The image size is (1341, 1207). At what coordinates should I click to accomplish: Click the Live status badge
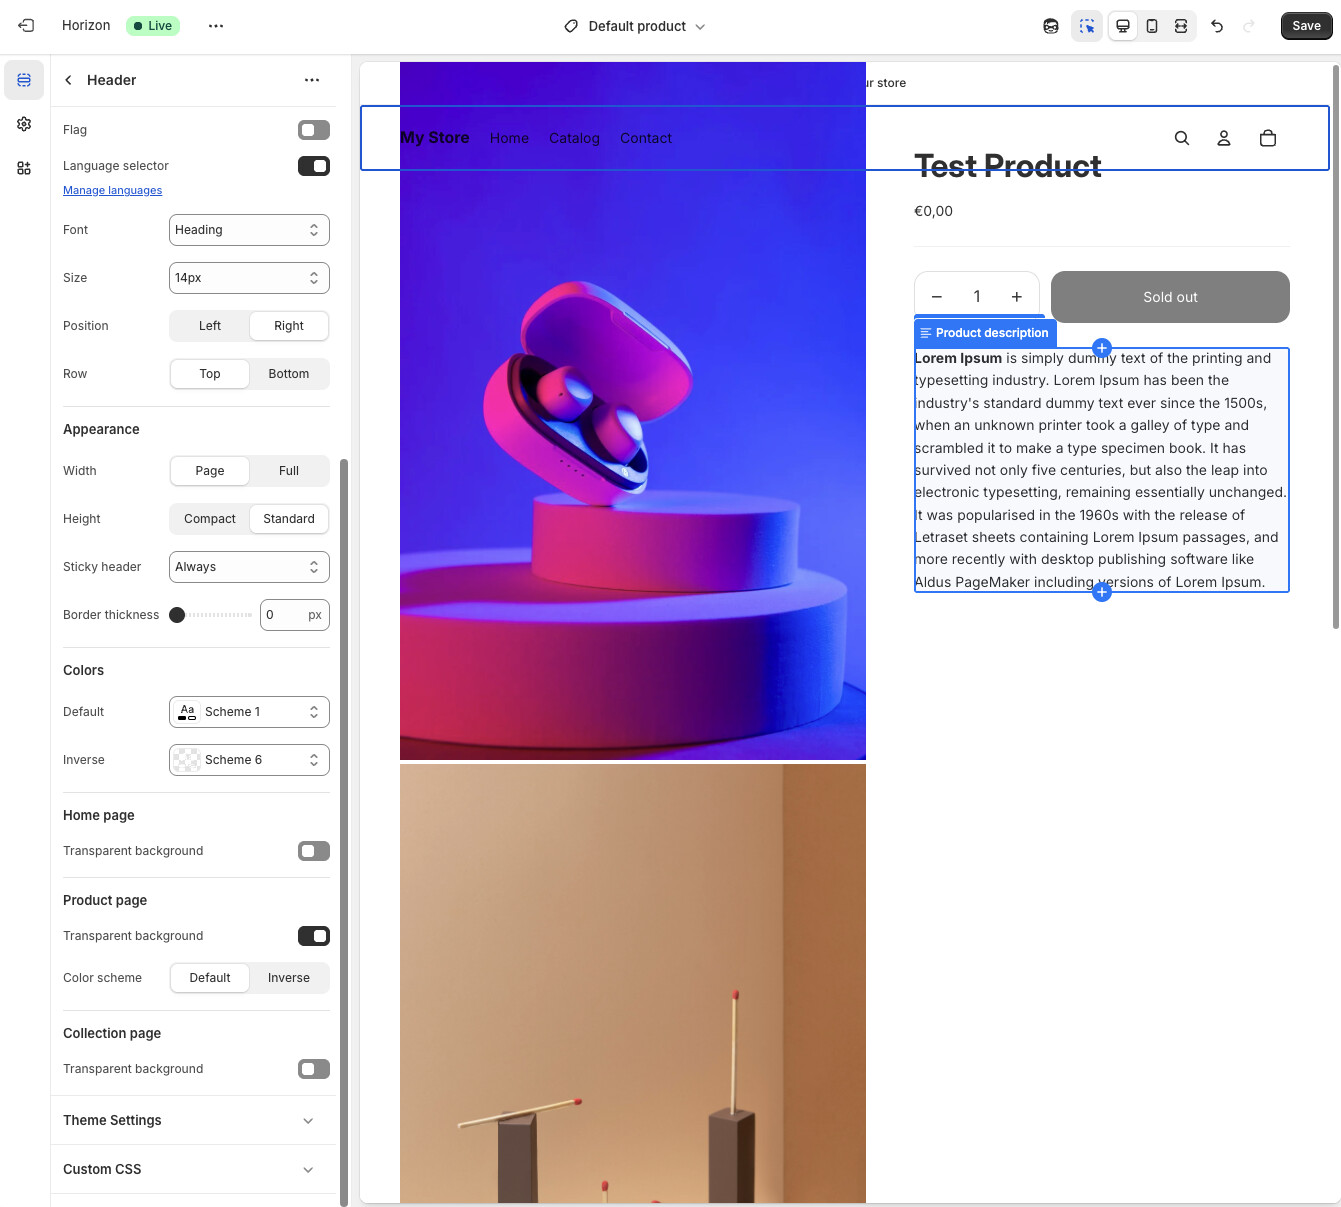coord(153,26)
